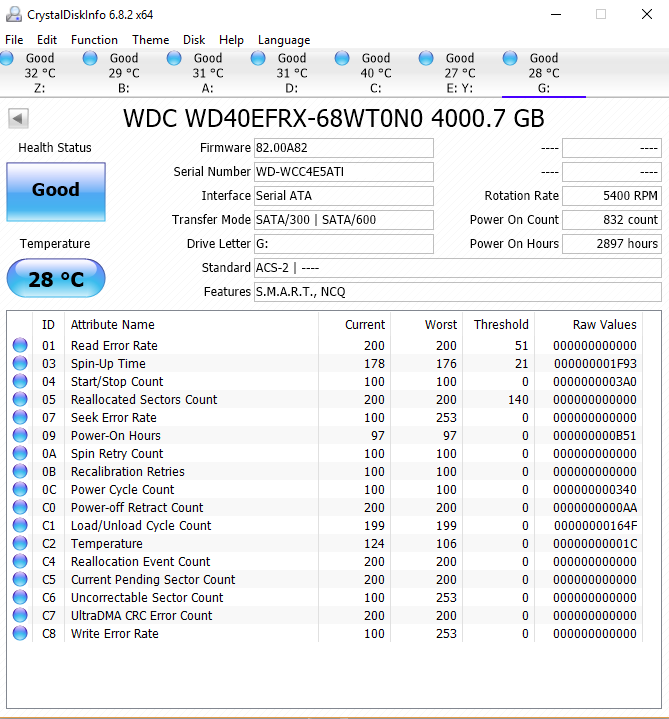Click the Rotation Rate value 5400 RPM
This screenshot has height=719, width=669.
612,196
